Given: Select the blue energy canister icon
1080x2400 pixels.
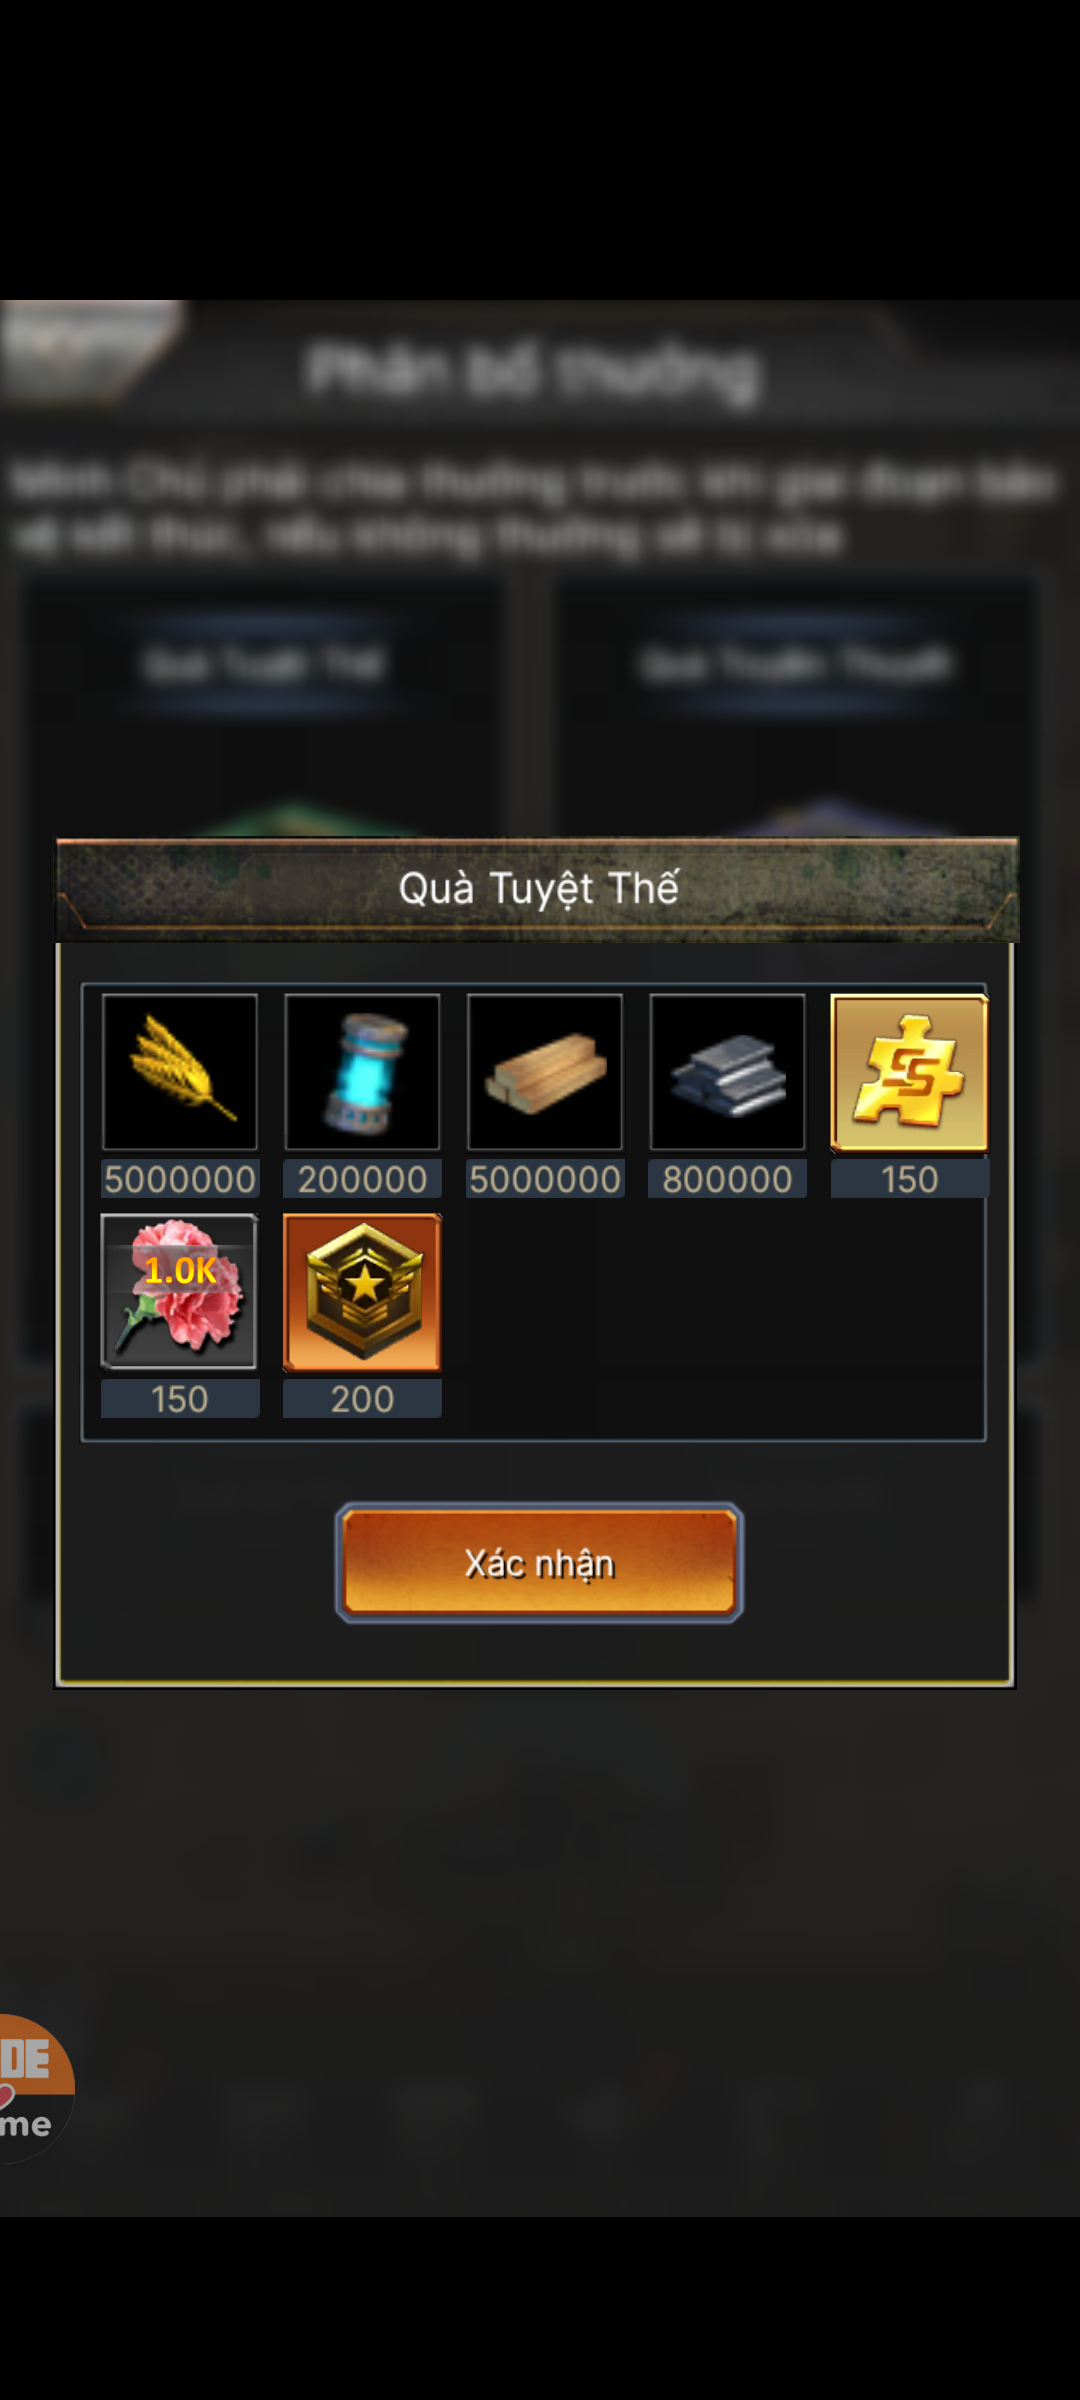Looking at the screenshot, I should (x=362, y=1072).
